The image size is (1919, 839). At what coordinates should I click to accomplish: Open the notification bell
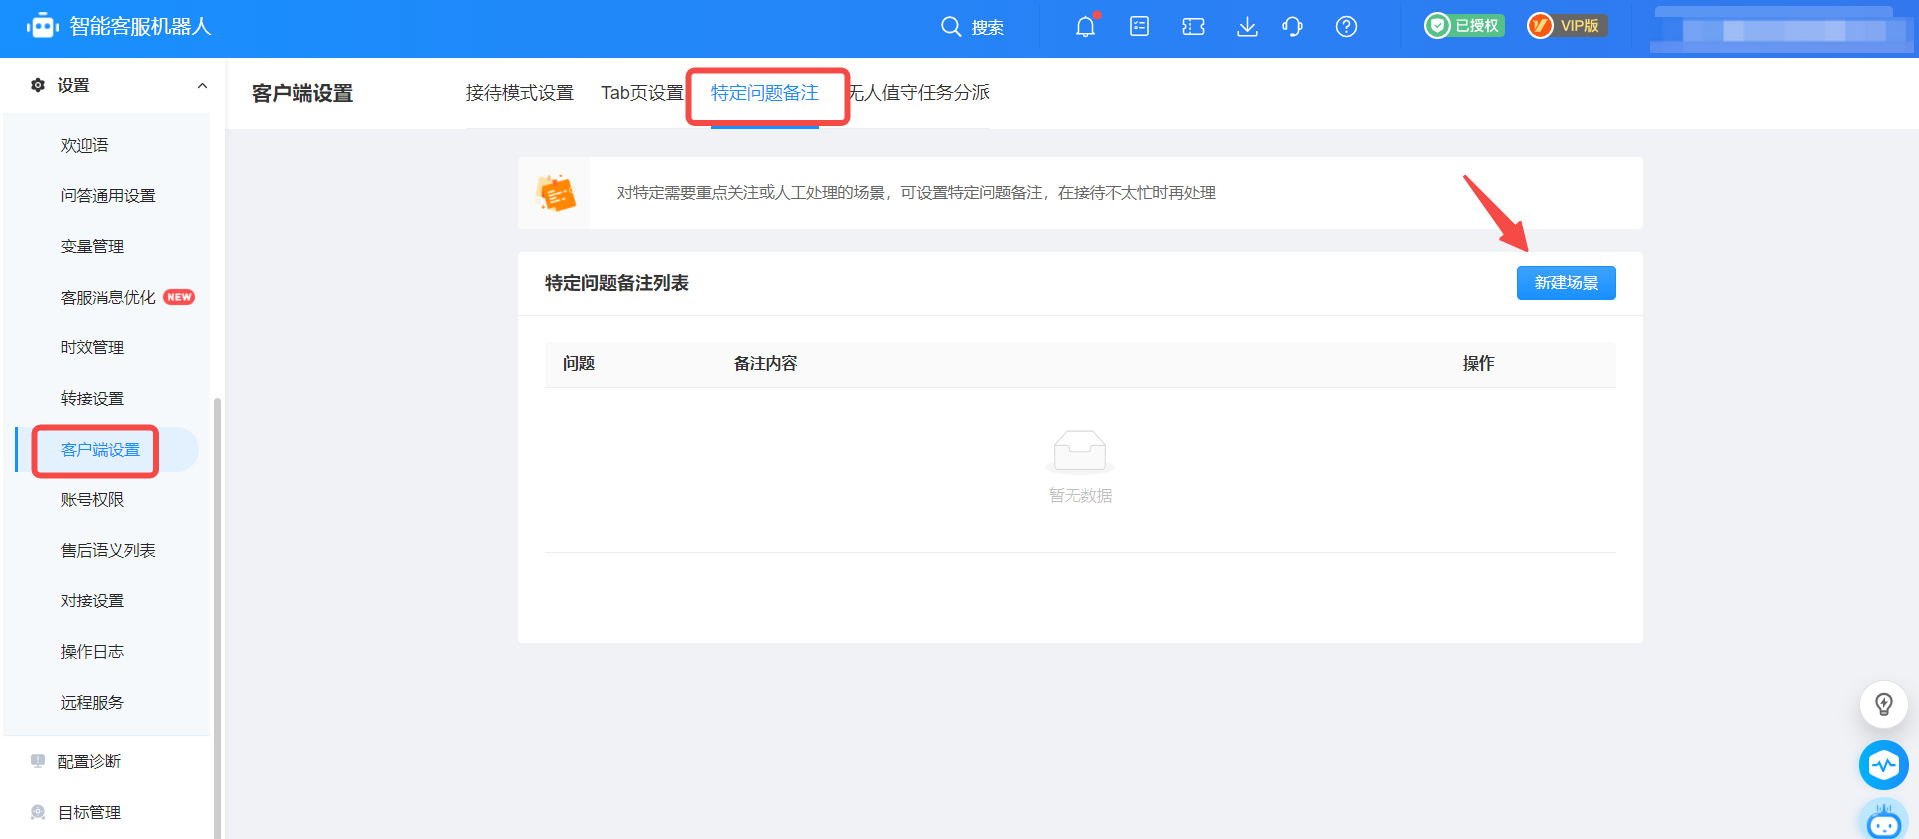[x=1086, y=27]
